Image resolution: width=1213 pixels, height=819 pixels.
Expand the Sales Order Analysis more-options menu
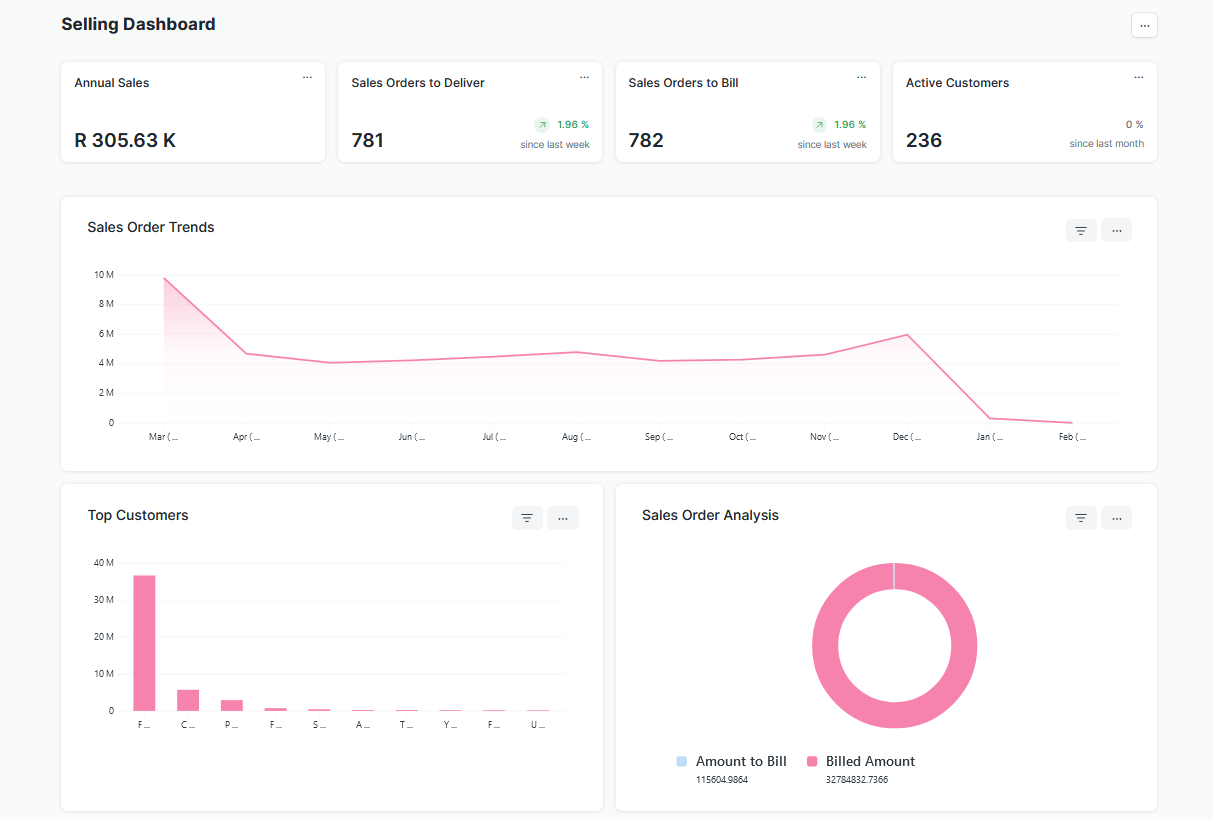click(1116, 518)
